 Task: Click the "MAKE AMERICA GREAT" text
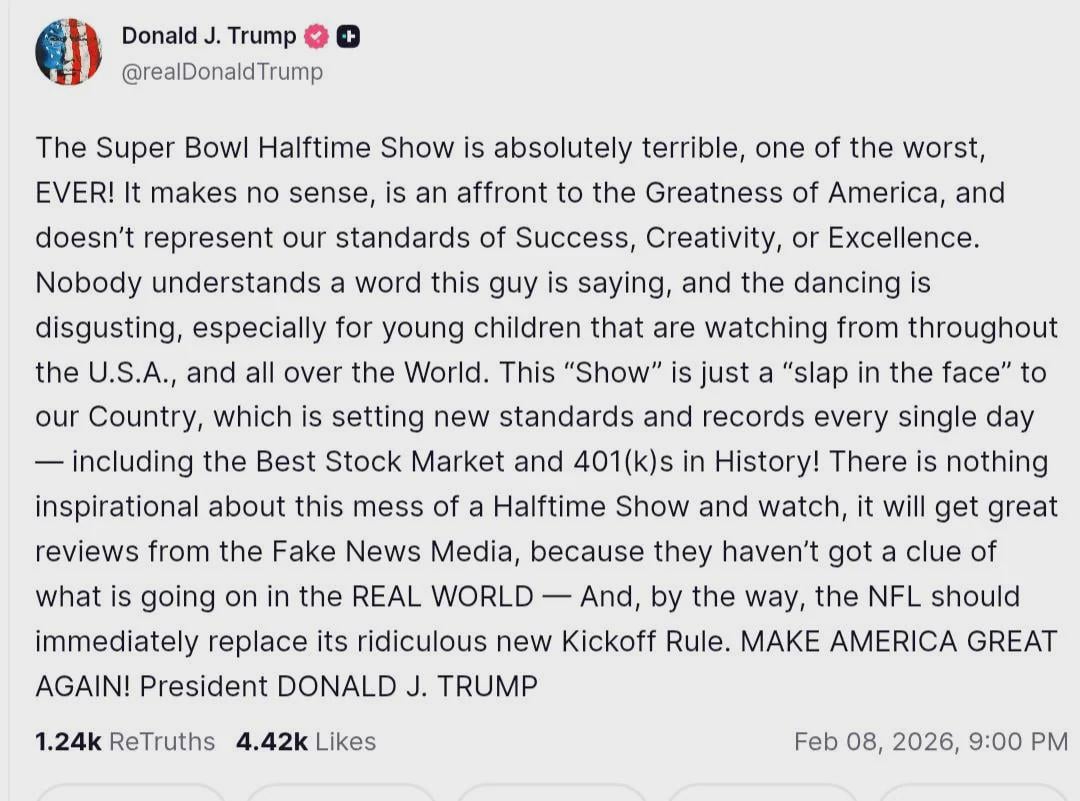pos(898,641)
